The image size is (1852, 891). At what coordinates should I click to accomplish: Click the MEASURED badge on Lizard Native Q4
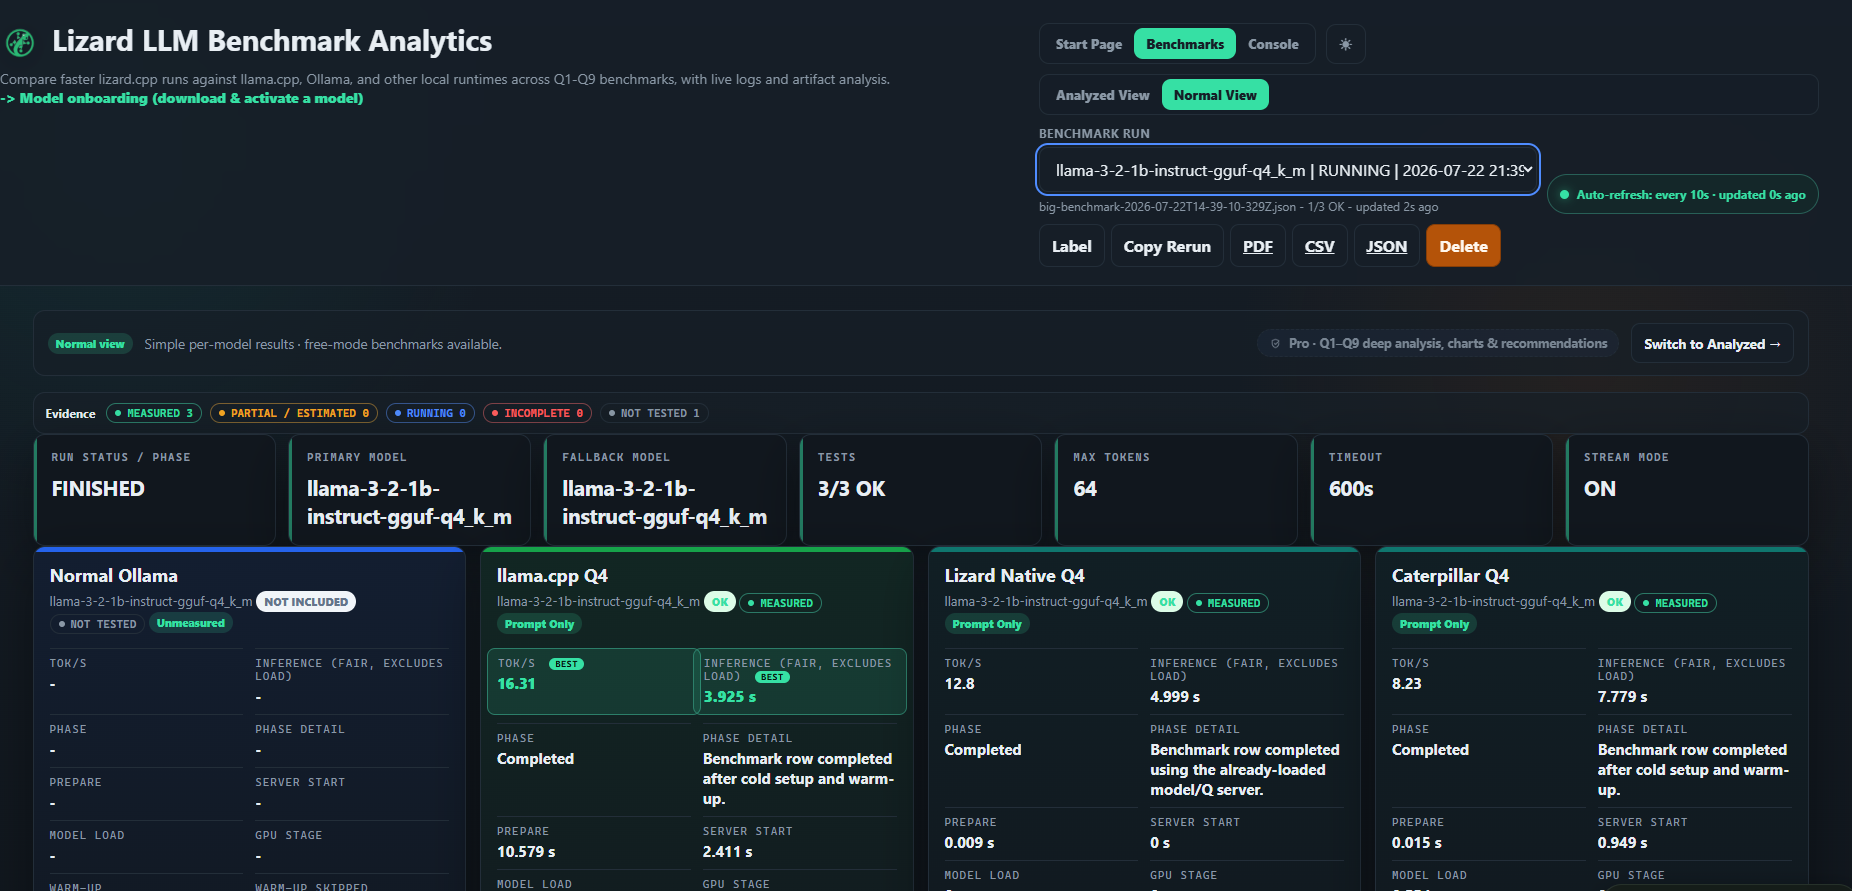tap(1227, 603)
